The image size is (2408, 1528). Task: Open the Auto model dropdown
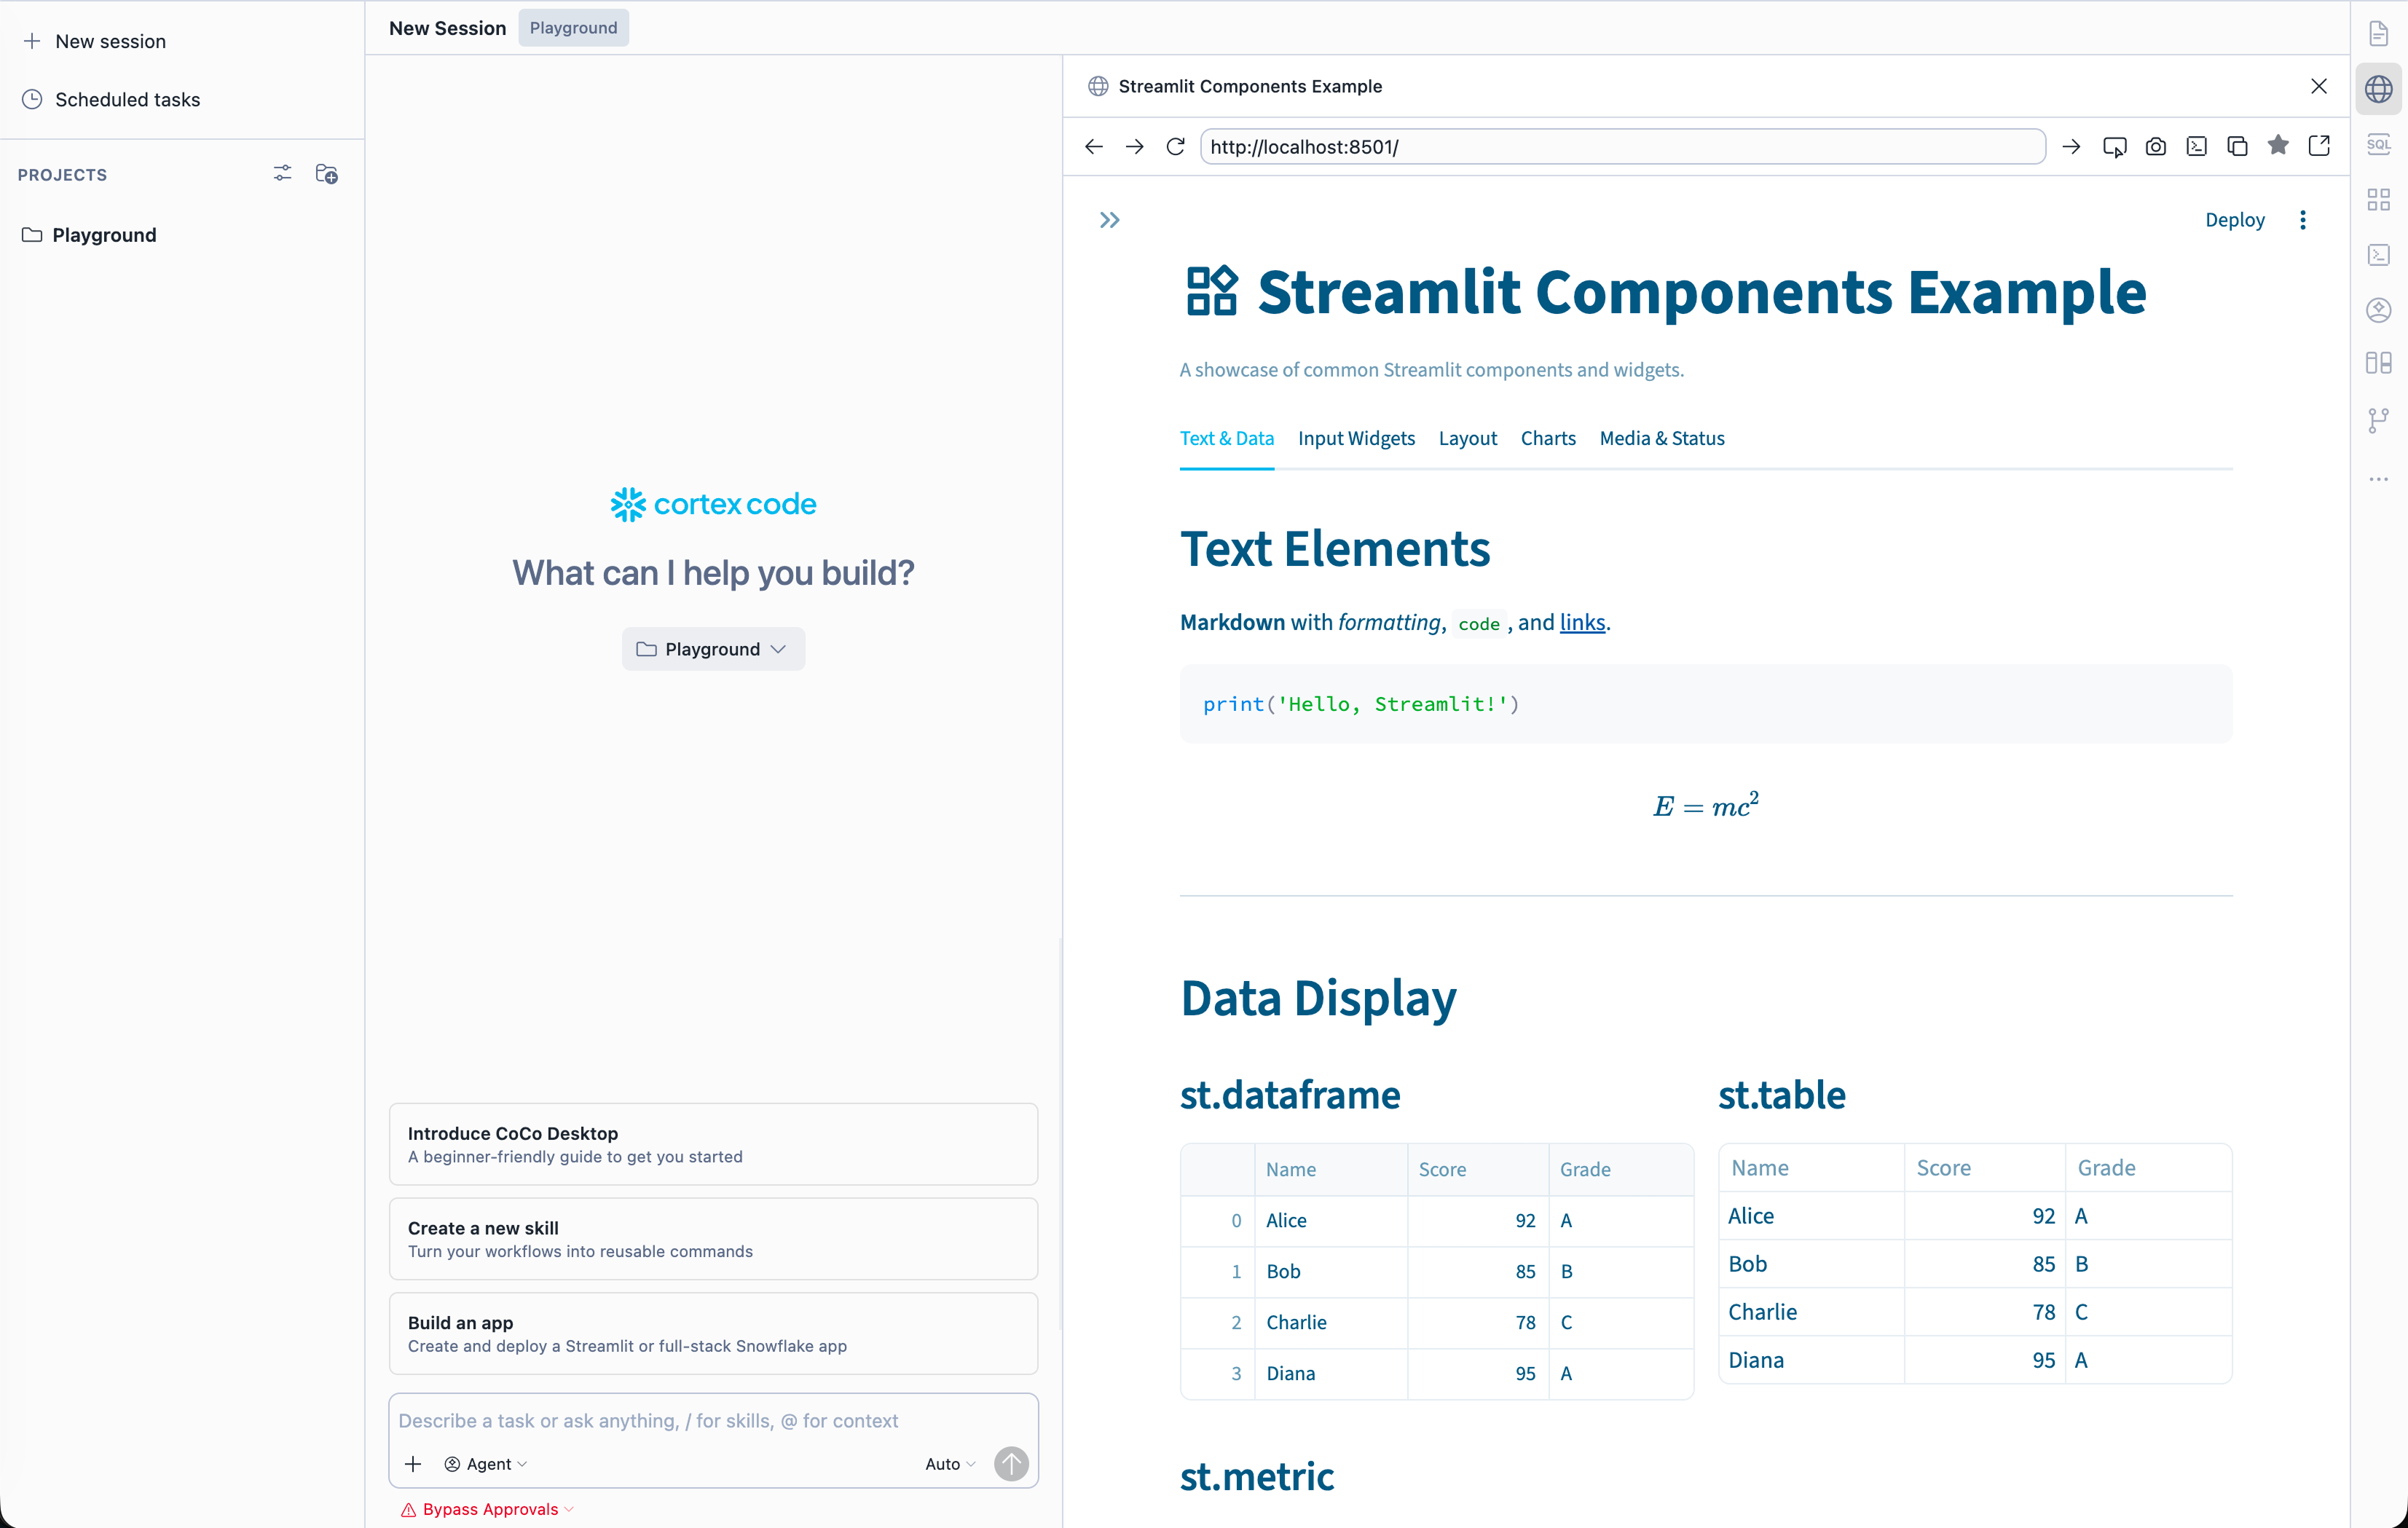point(950,1464)
